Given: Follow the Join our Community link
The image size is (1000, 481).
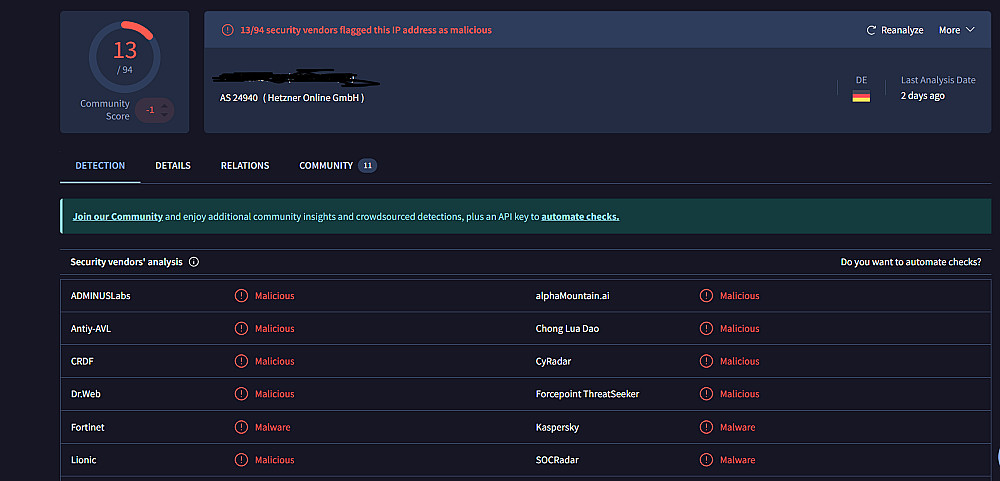Looking at the screenshot, I should tap(117, 216).
